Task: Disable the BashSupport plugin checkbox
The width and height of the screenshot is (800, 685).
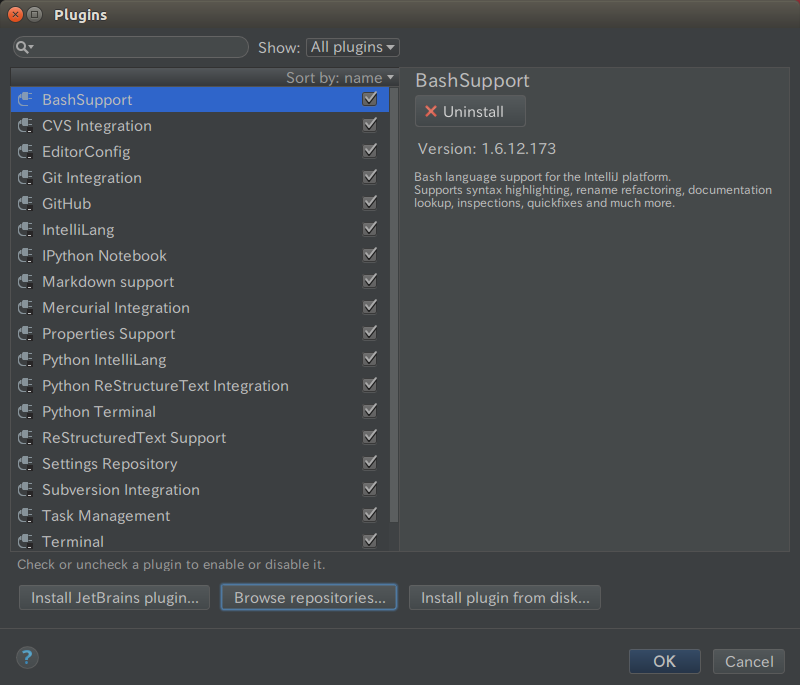Action: tap(370, 98)
